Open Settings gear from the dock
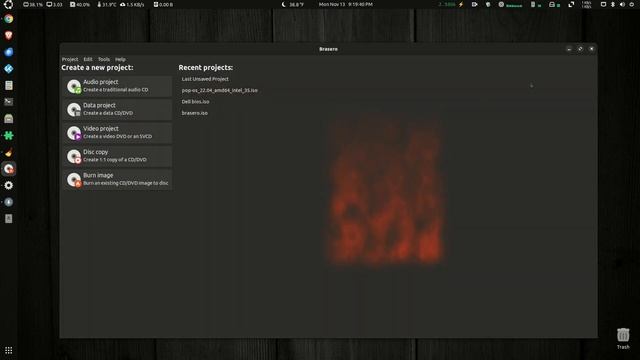 9,185
